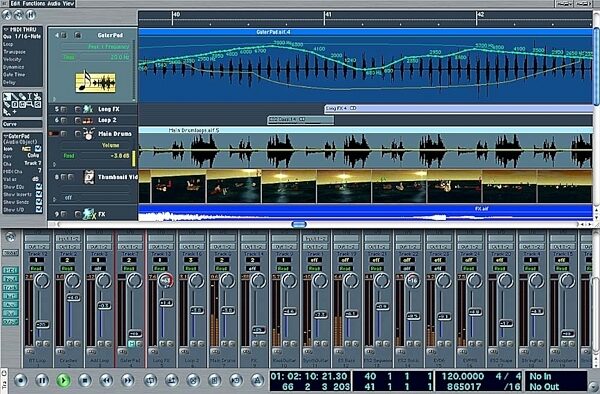Image resolution: width=600 pixels, height=394 pixels.
Task: Toggle the record-enable light on Main Drums track
Action: tap(54, 134)
